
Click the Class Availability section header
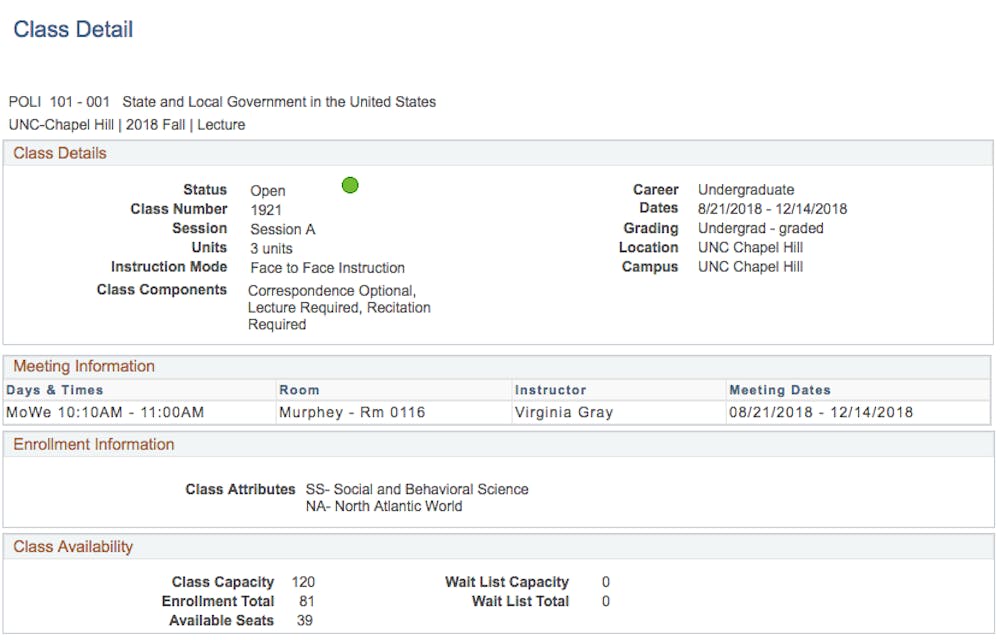73,547
